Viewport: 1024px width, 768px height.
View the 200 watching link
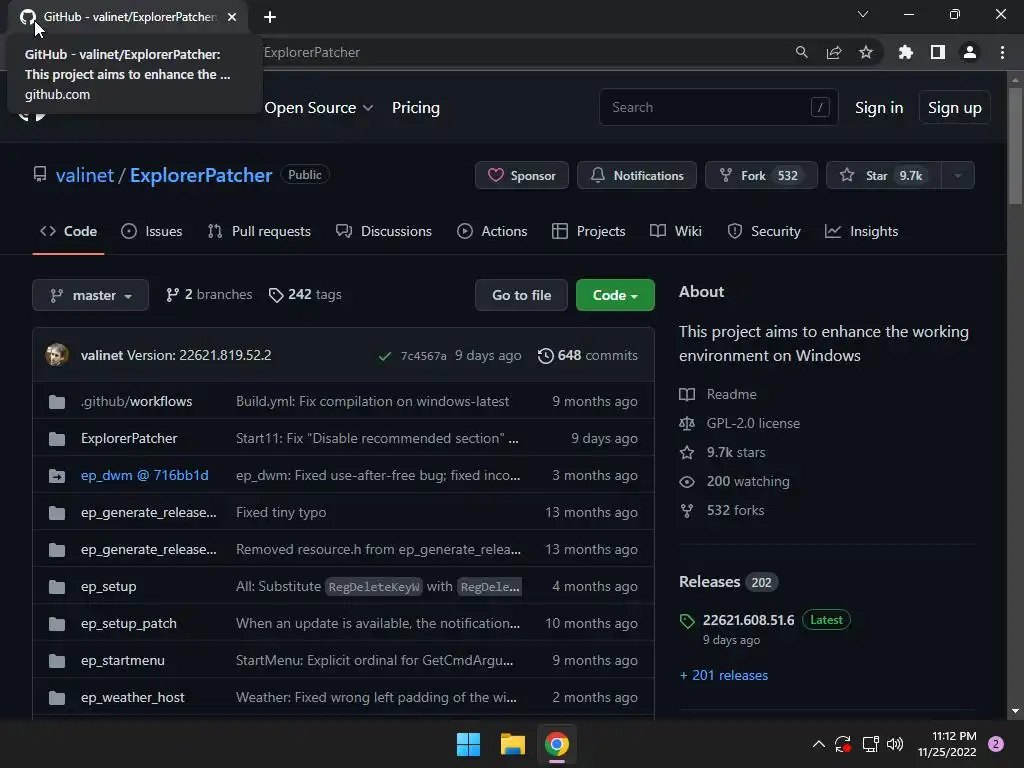[x=734, y=481]
